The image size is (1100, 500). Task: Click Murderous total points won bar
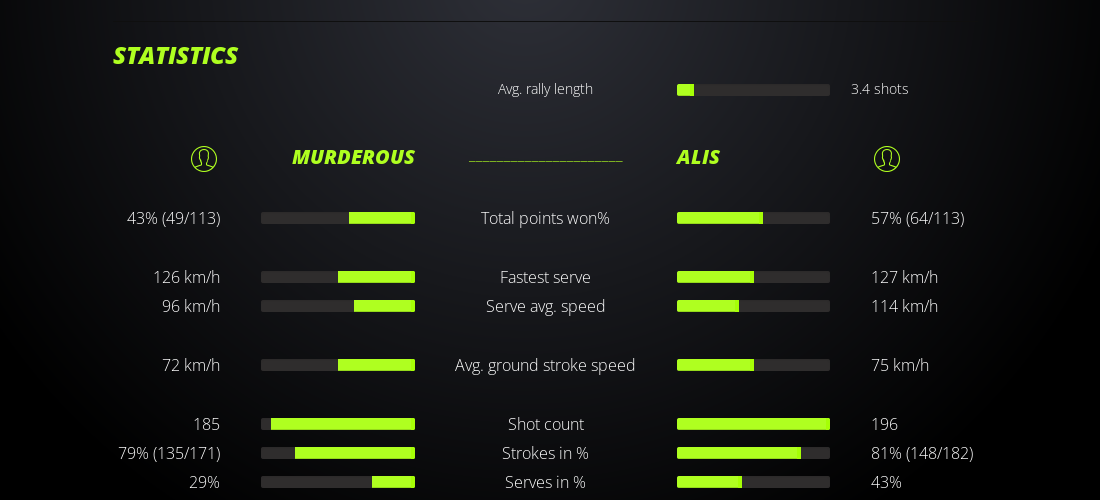tap(338, 218)
